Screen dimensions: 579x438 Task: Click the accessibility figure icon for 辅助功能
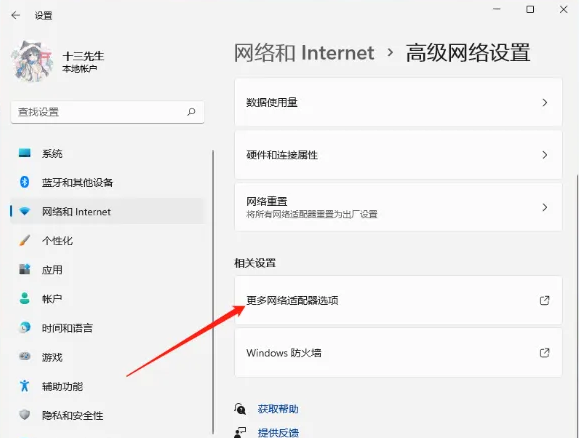24,386
